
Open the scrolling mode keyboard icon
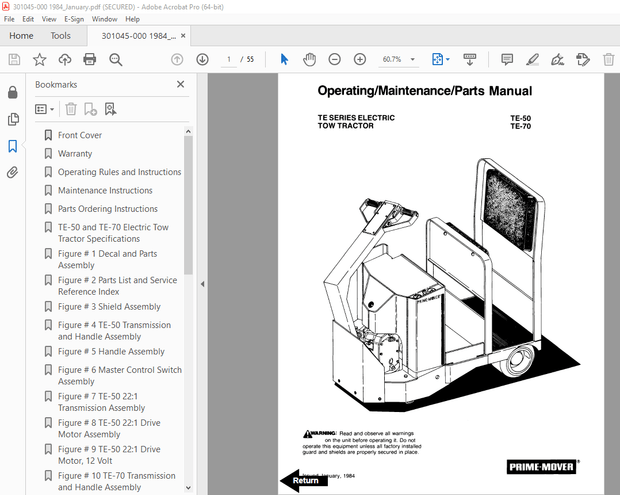click(x=470, y=60)
